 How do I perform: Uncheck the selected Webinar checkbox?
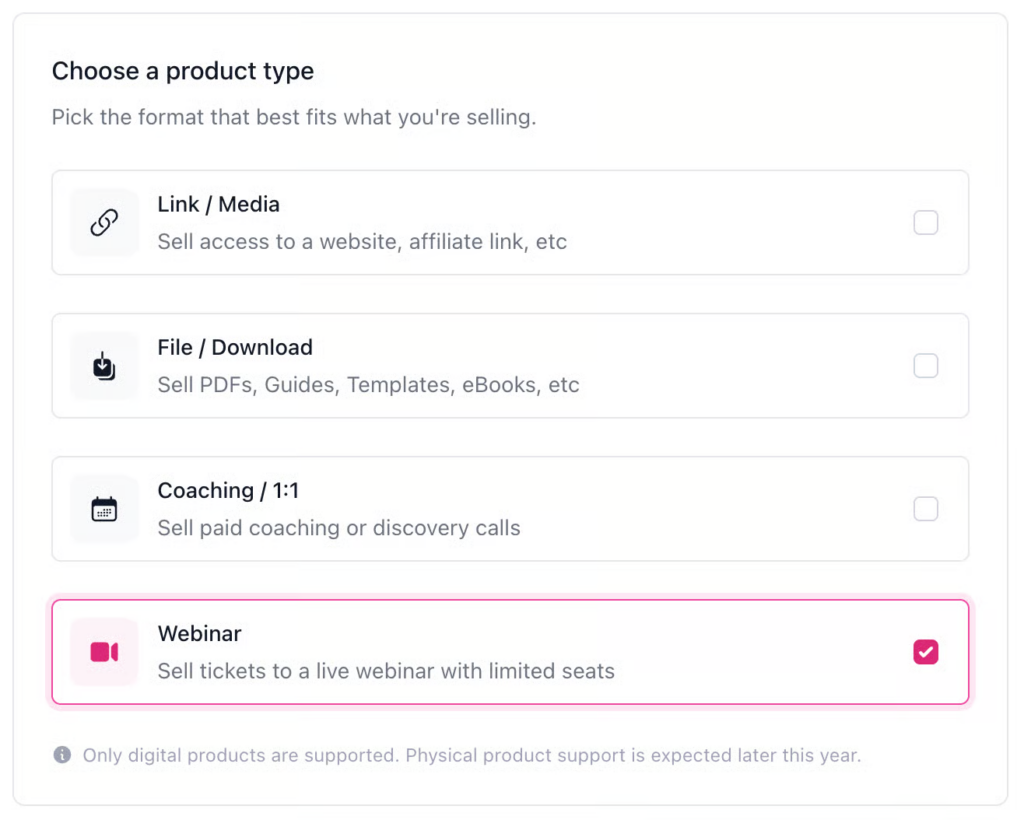point(926,652)
